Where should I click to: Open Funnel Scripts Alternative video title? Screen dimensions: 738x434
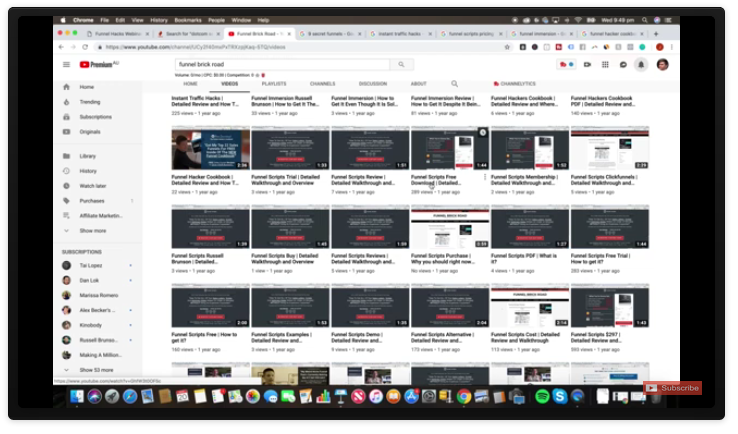(x=442, y=338)
